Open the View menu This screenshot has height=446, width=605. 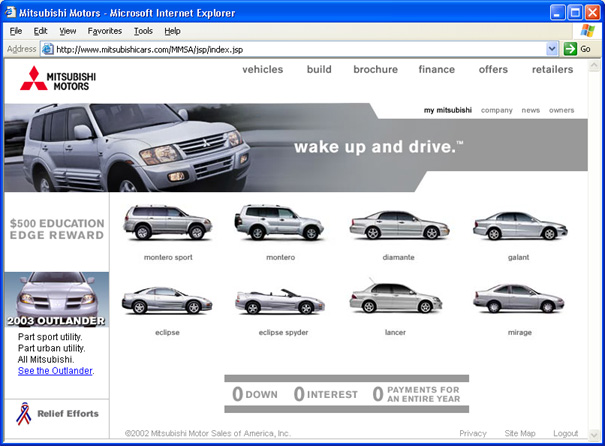pyautogui.click(x=68, y=31)
